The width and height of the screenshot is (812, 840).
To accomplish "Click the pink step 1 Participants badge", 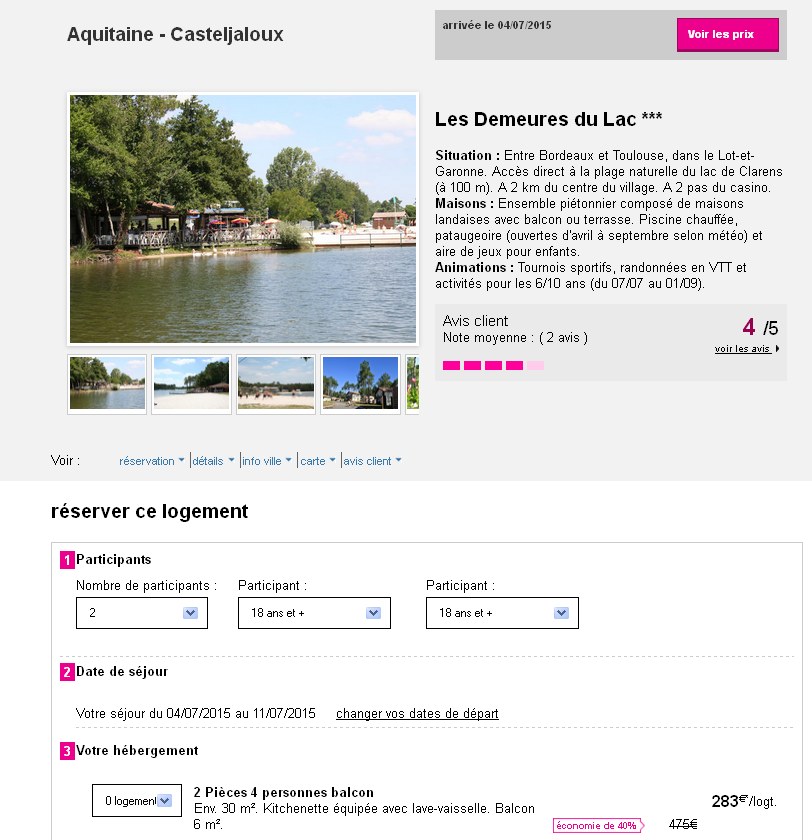I will 67,560.
